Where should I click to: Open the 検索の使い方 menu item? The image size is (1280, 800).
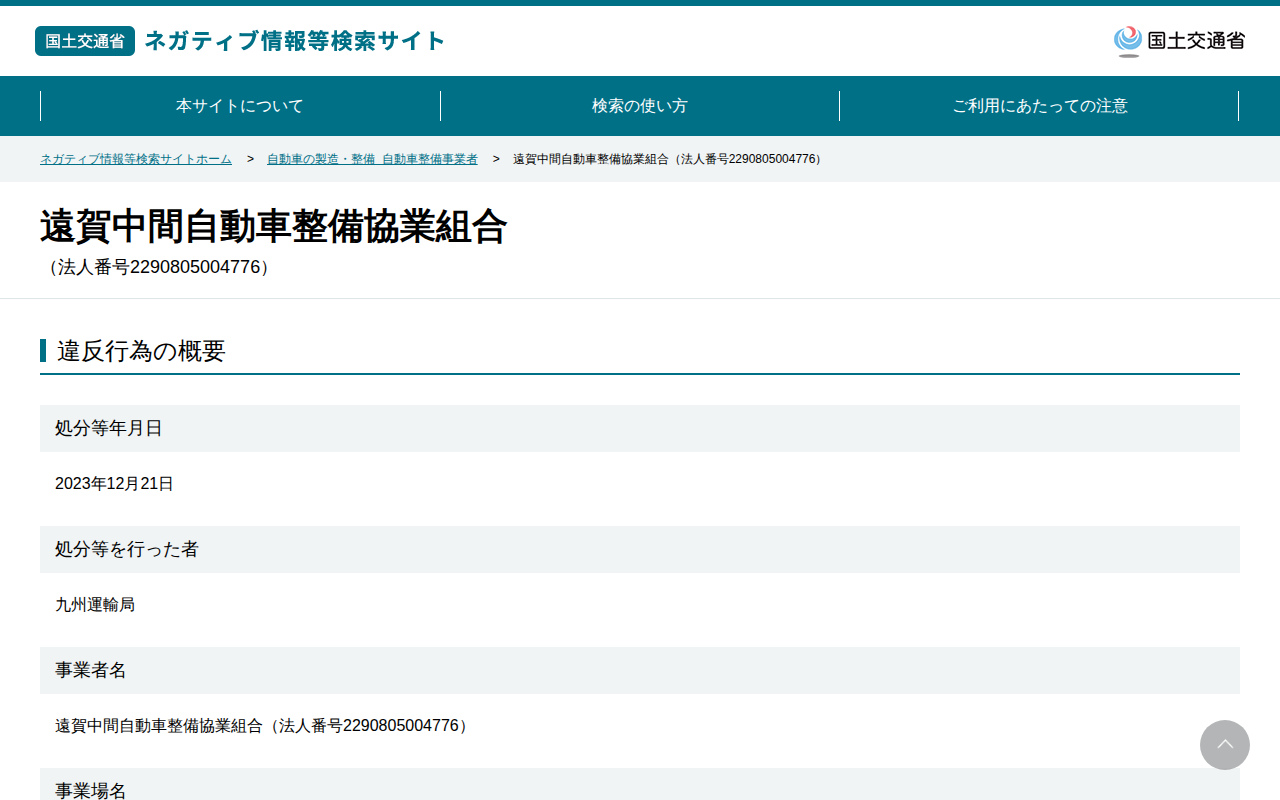pyautogui.click(x=640, y=106)
